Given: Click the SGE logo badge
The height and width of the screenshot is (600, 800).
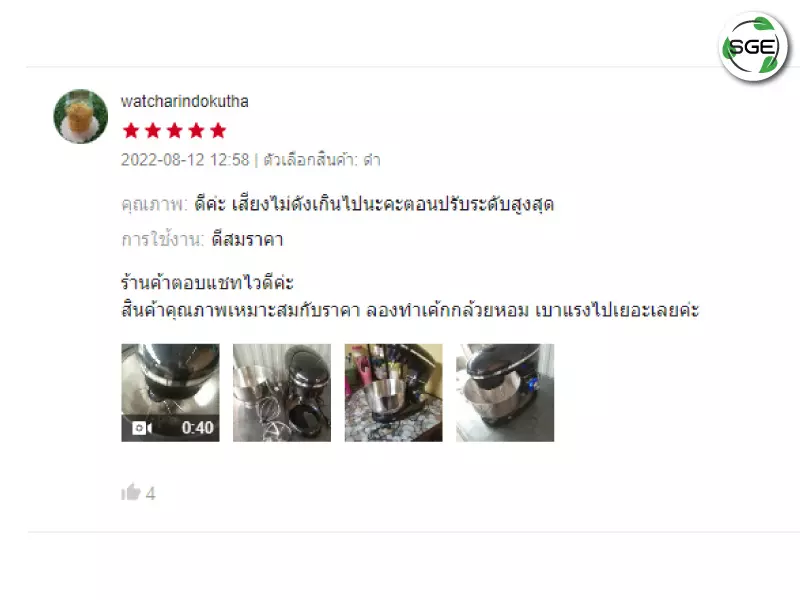Looking at the screenshot, I should 754,47.
